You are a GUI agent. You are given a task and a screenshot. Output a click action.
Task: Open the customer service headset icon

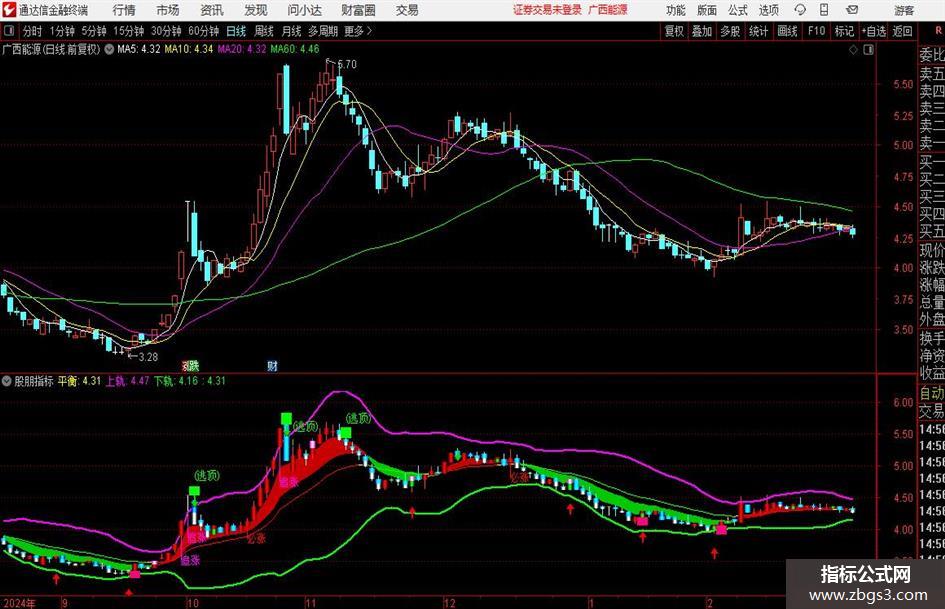point(800,10)
